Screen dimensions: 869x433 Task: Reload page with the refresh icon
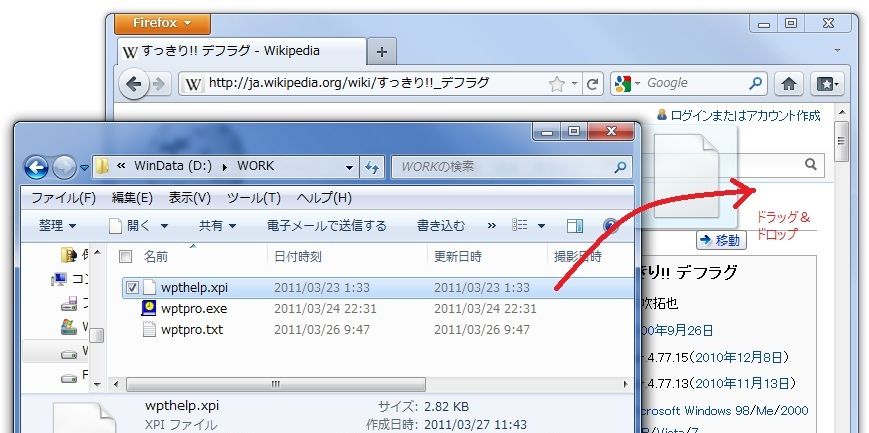(x=593, y=83)
